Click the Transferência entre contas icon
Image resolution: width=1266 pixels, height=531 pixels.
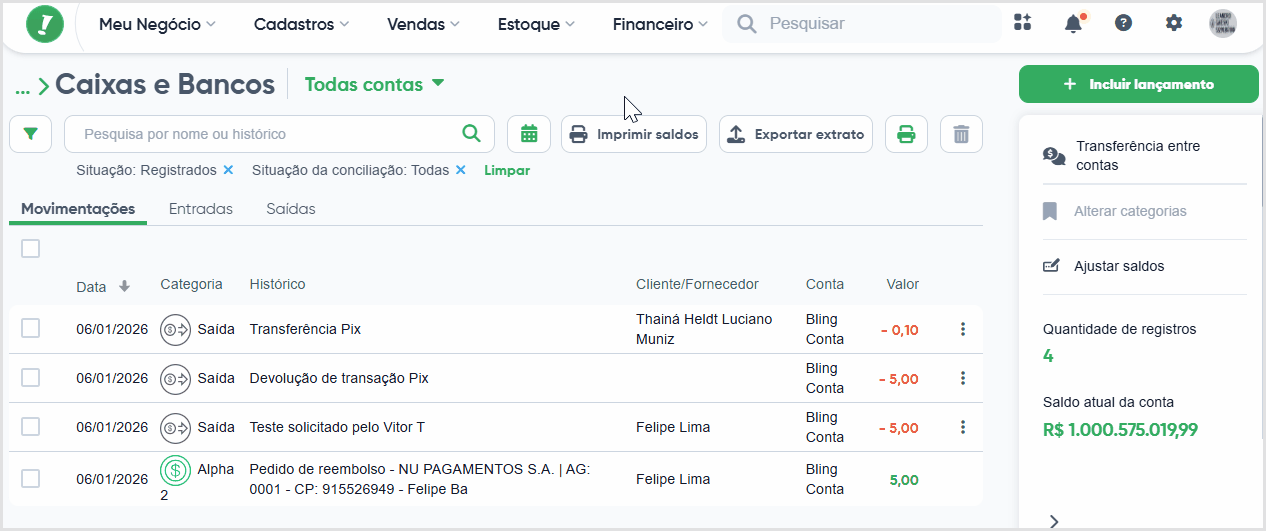point(1054,156)
